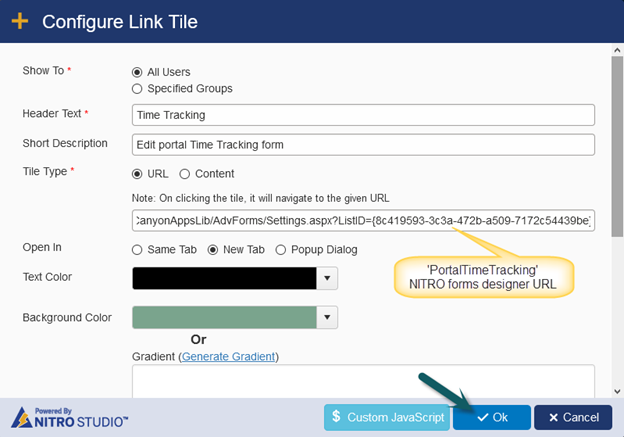Click the NITRO Studio logo
Viewport: 624px width, 437px height.
coord(69,417)
